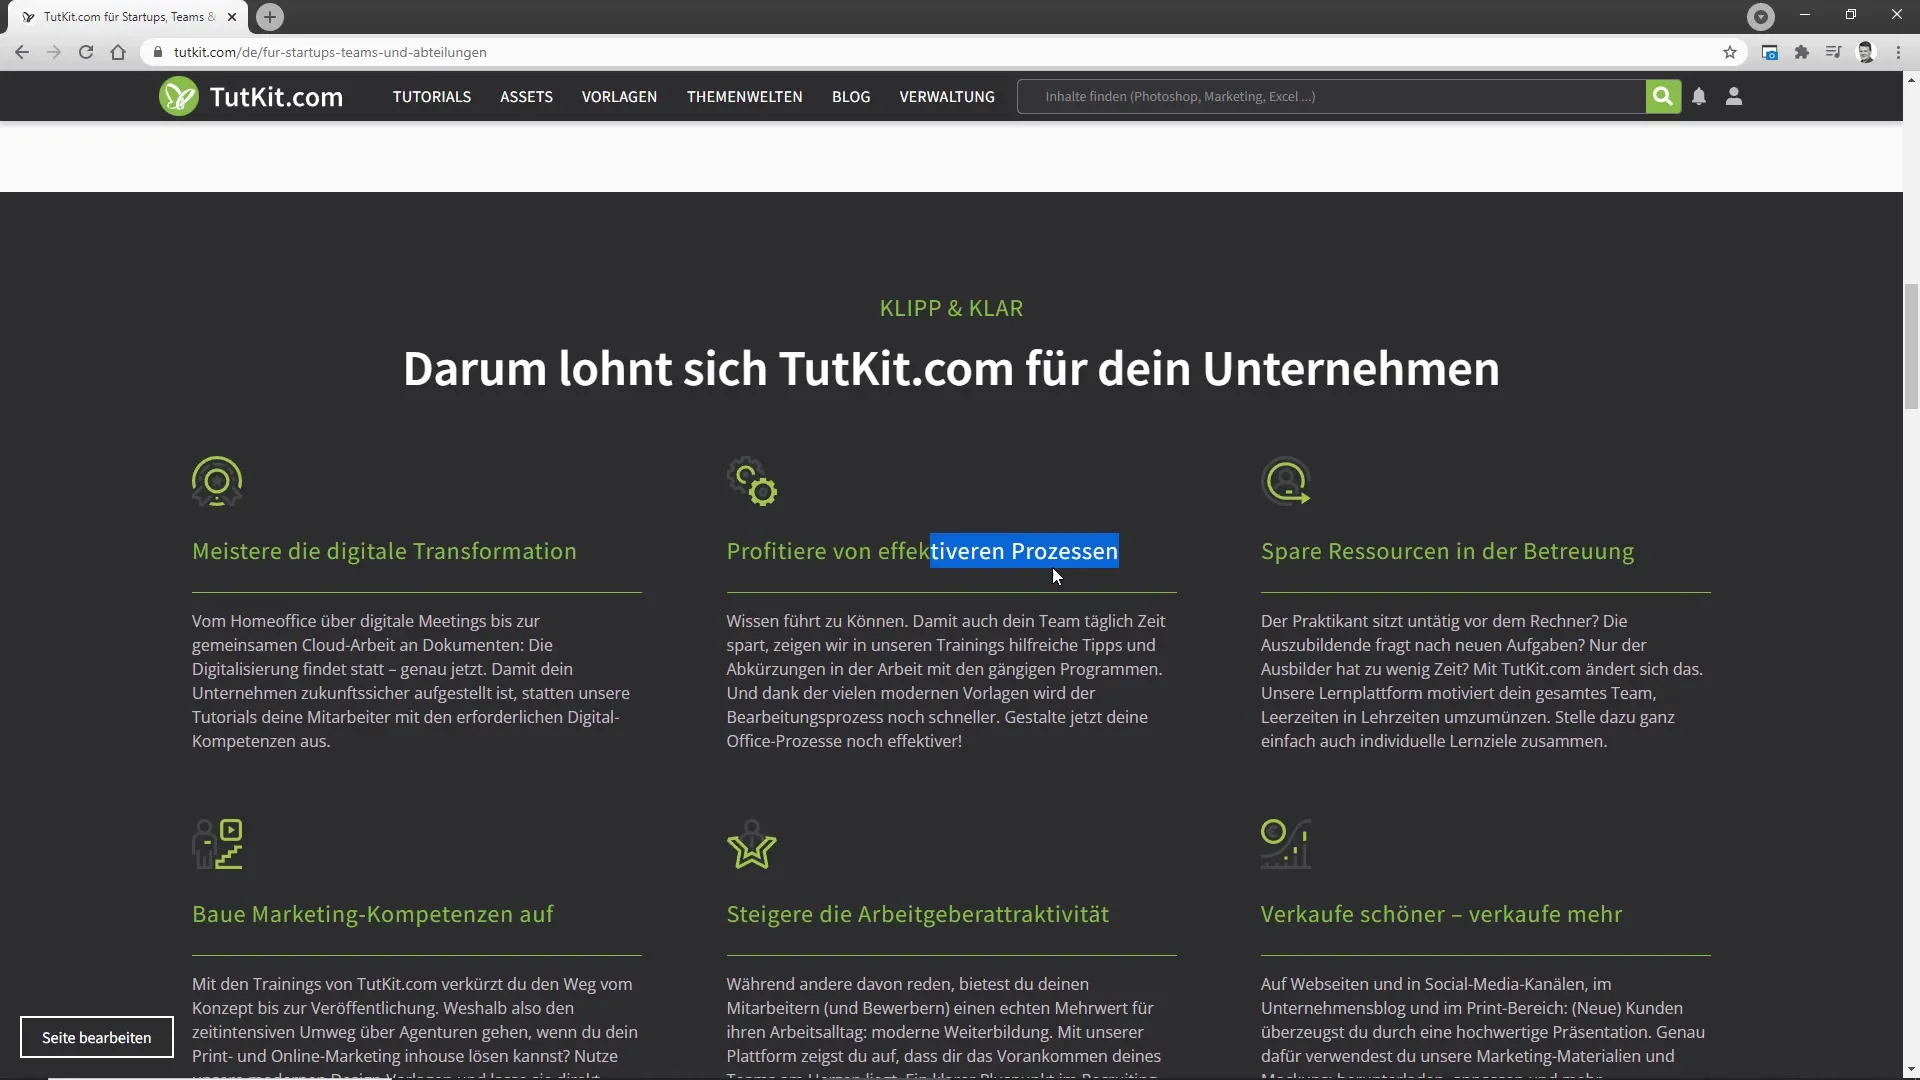1920x1080 pixels.
Task: Go back with the browser back arrow
Action: click(22, 52)
